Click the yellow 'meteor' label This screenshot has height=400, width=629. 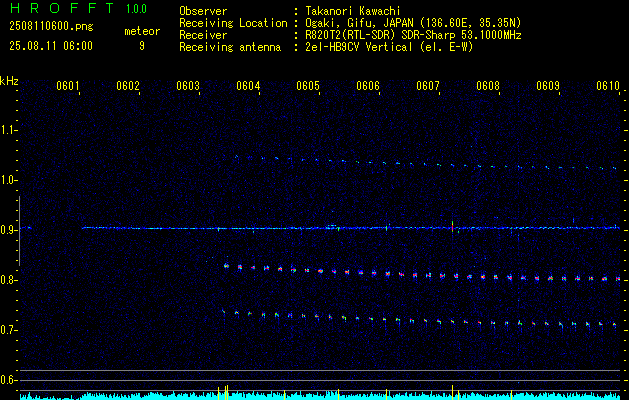(x=142, y=31)
